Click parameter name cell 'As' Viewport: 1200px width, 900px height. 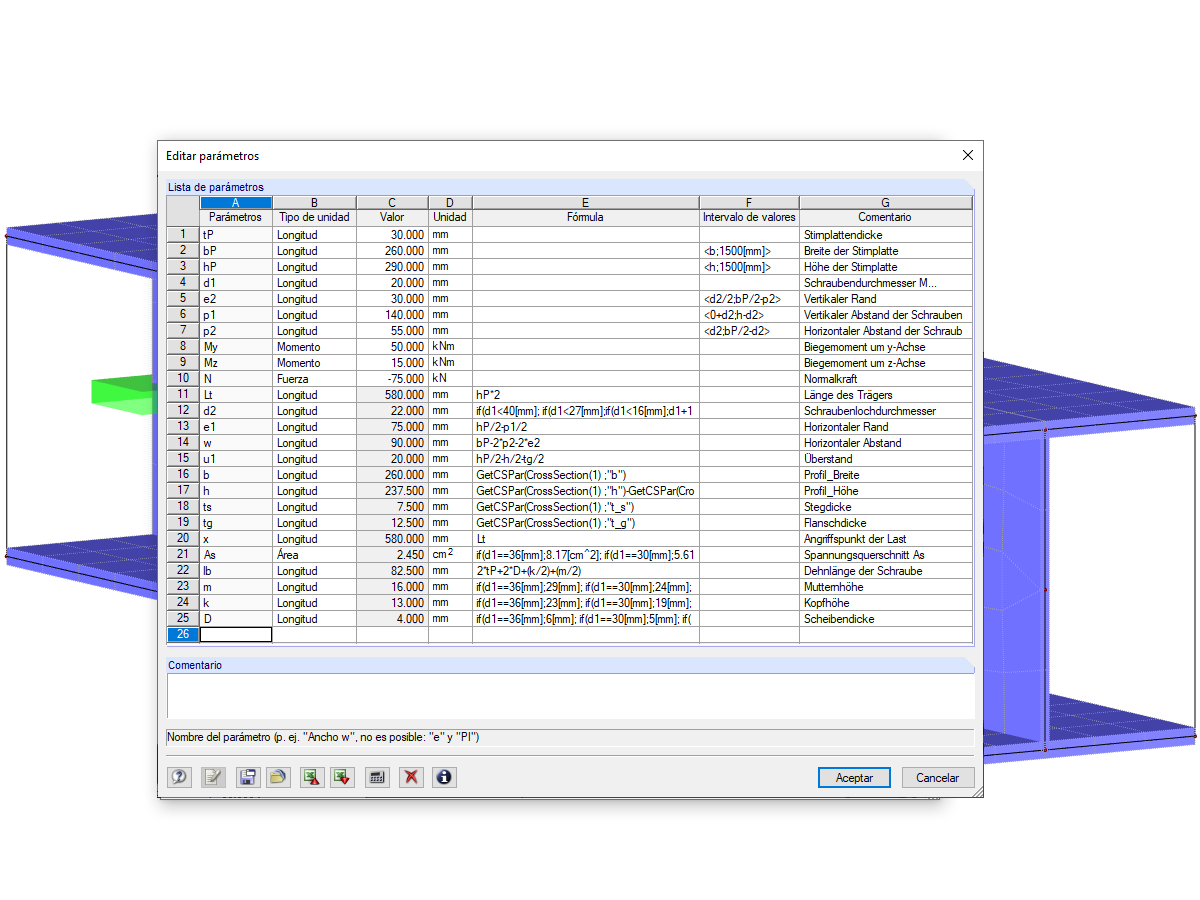point(236,555)
